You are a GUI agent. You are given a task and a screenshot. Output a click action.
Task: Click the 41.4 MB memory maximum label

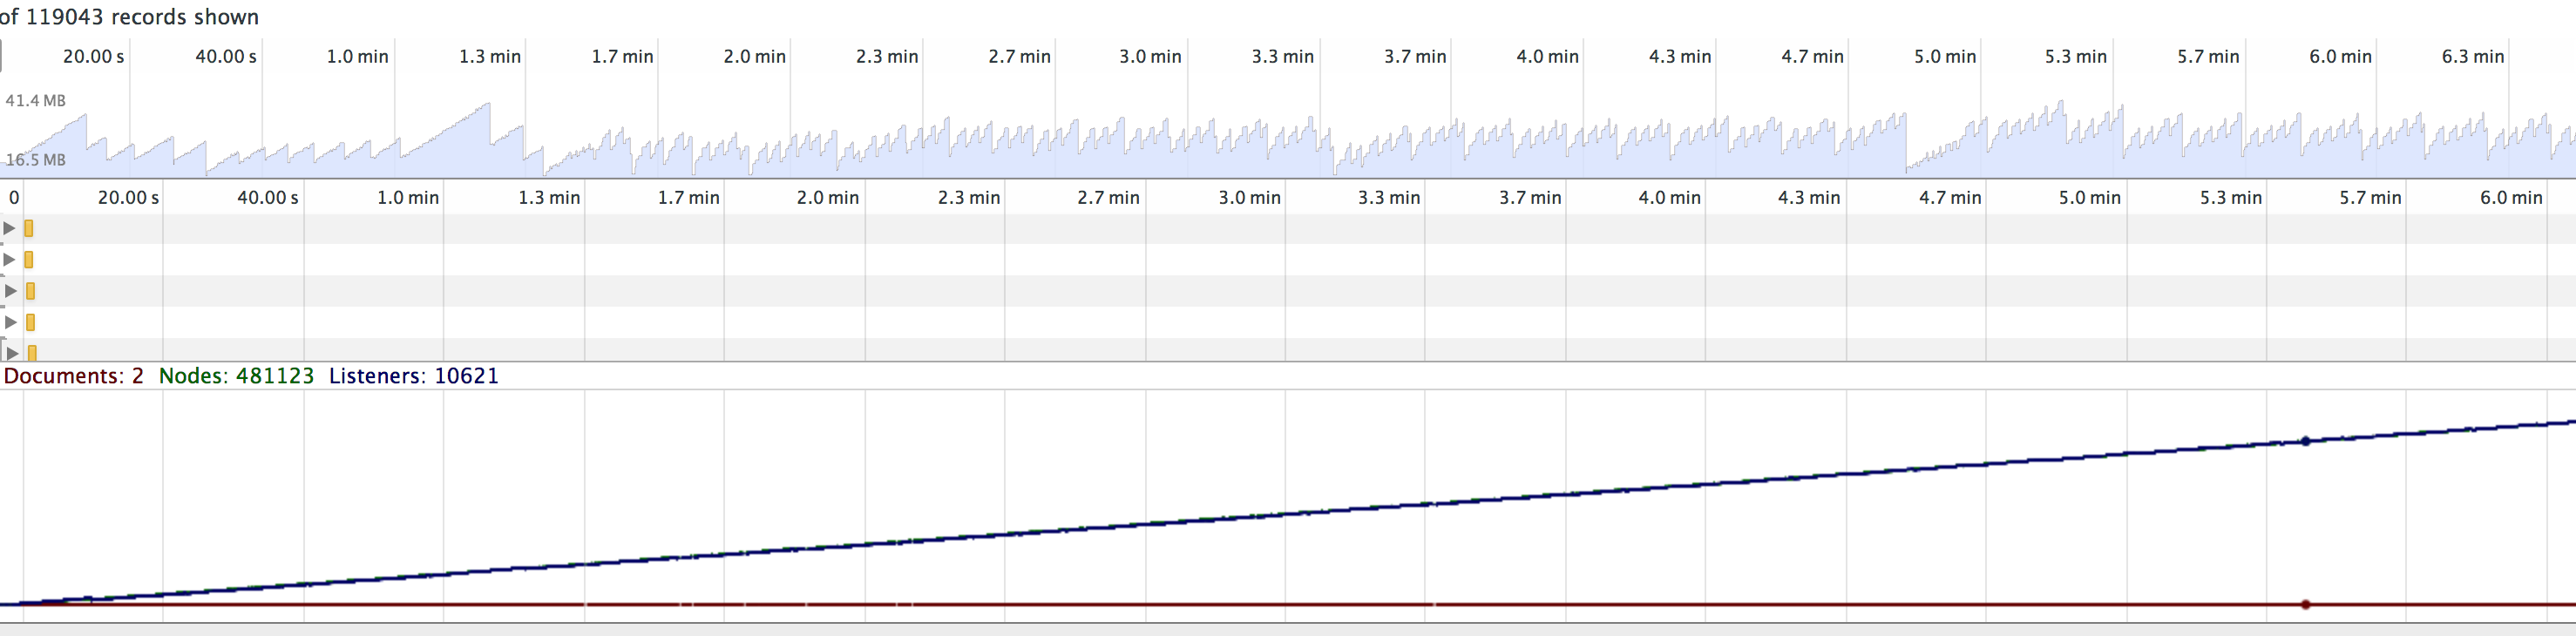pos(36,100)
